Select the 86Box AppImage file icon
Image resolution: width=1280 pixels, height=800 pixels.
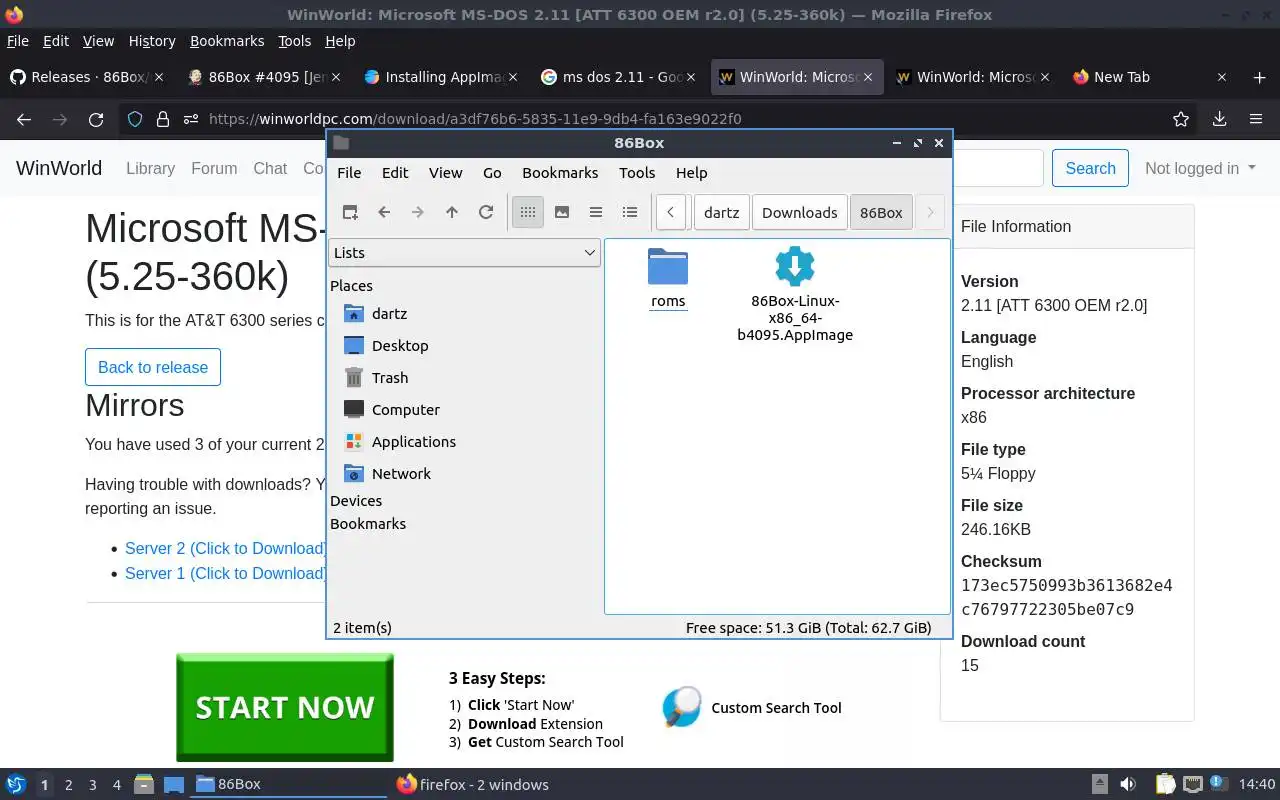[x=795, y=267]
